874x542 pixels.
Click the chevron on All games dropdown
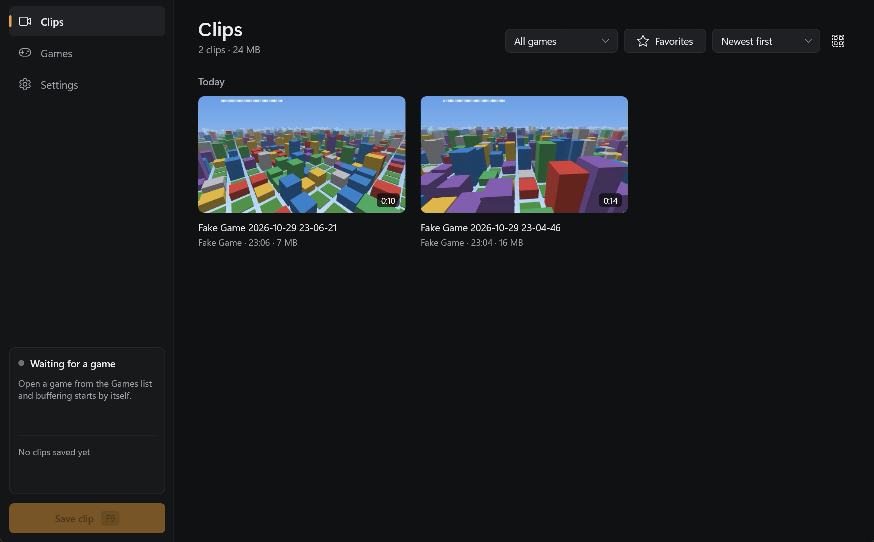pos(605,41)
